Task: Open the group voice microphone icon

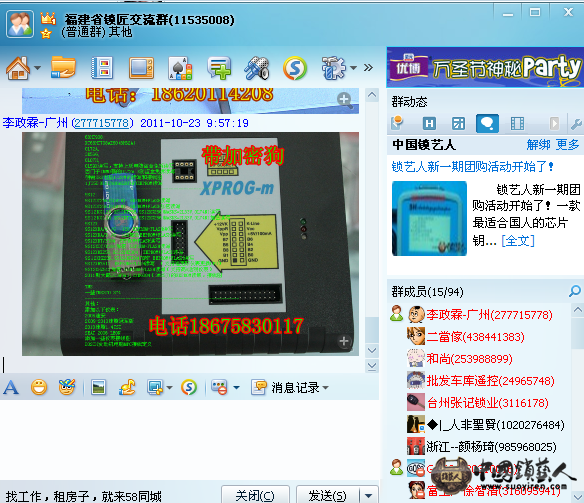Action: click(257, 68)
